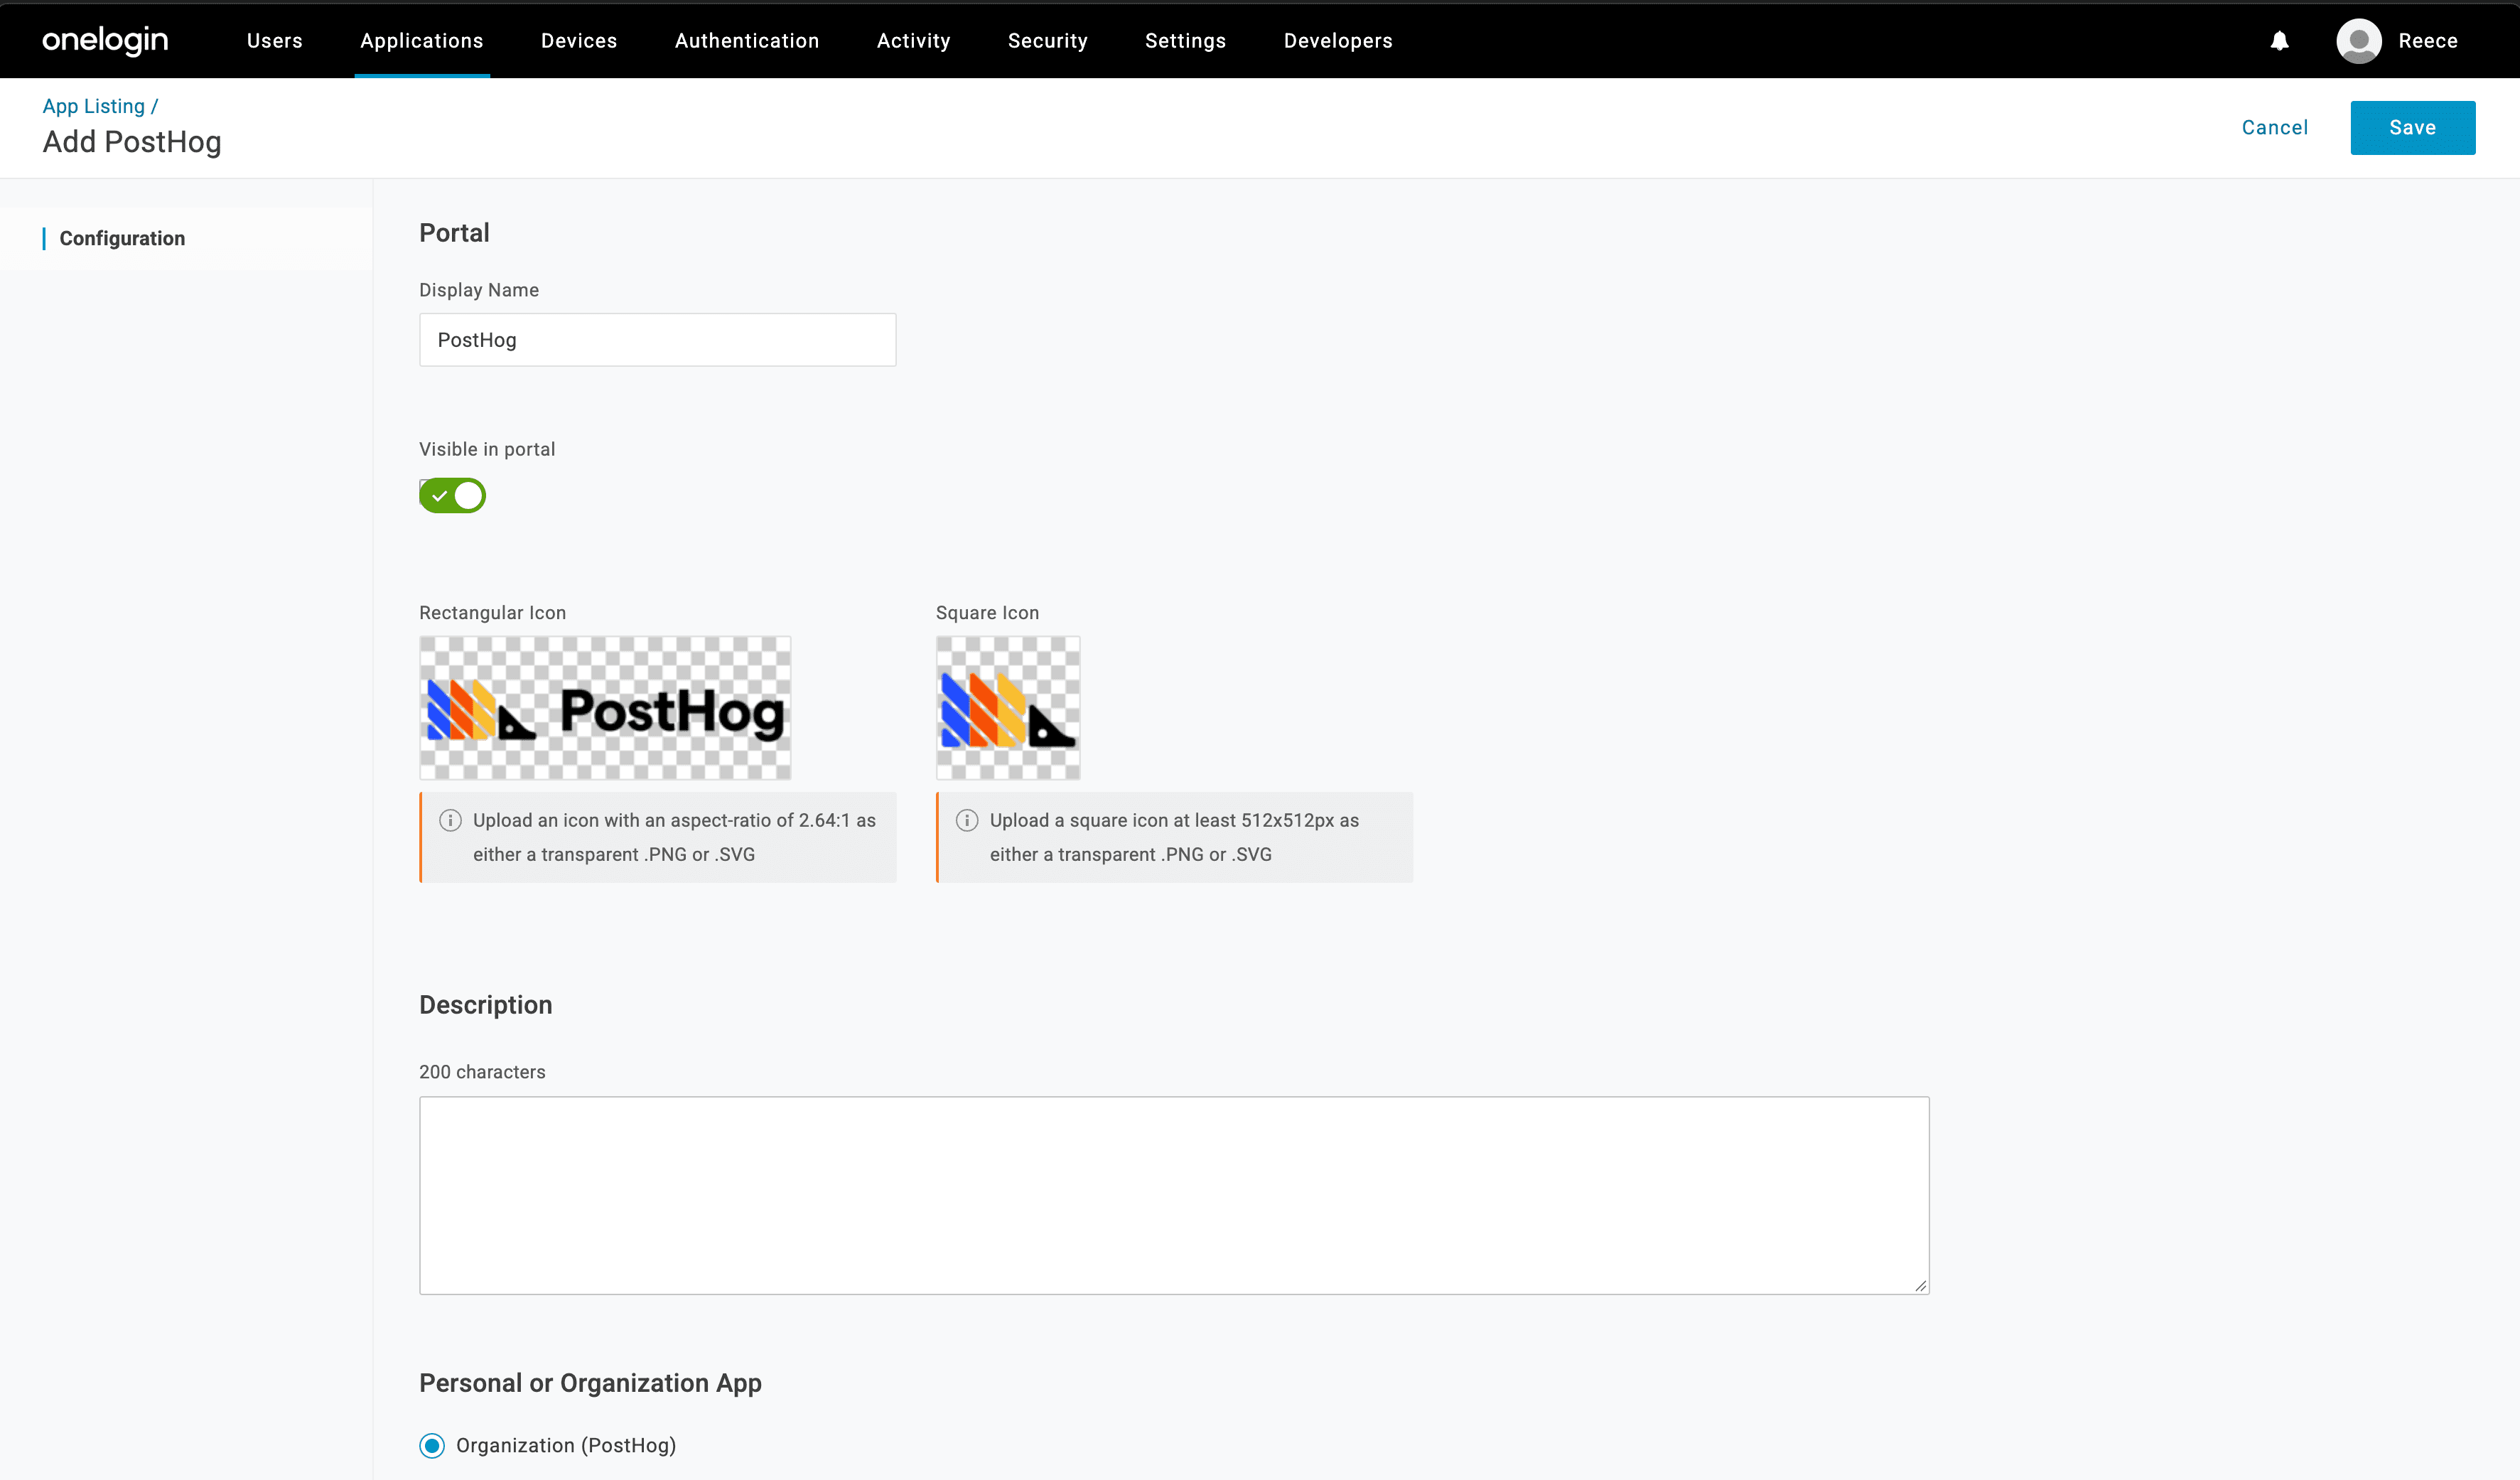
Task: Click the square icon info symbol
Action: [967, 820]
